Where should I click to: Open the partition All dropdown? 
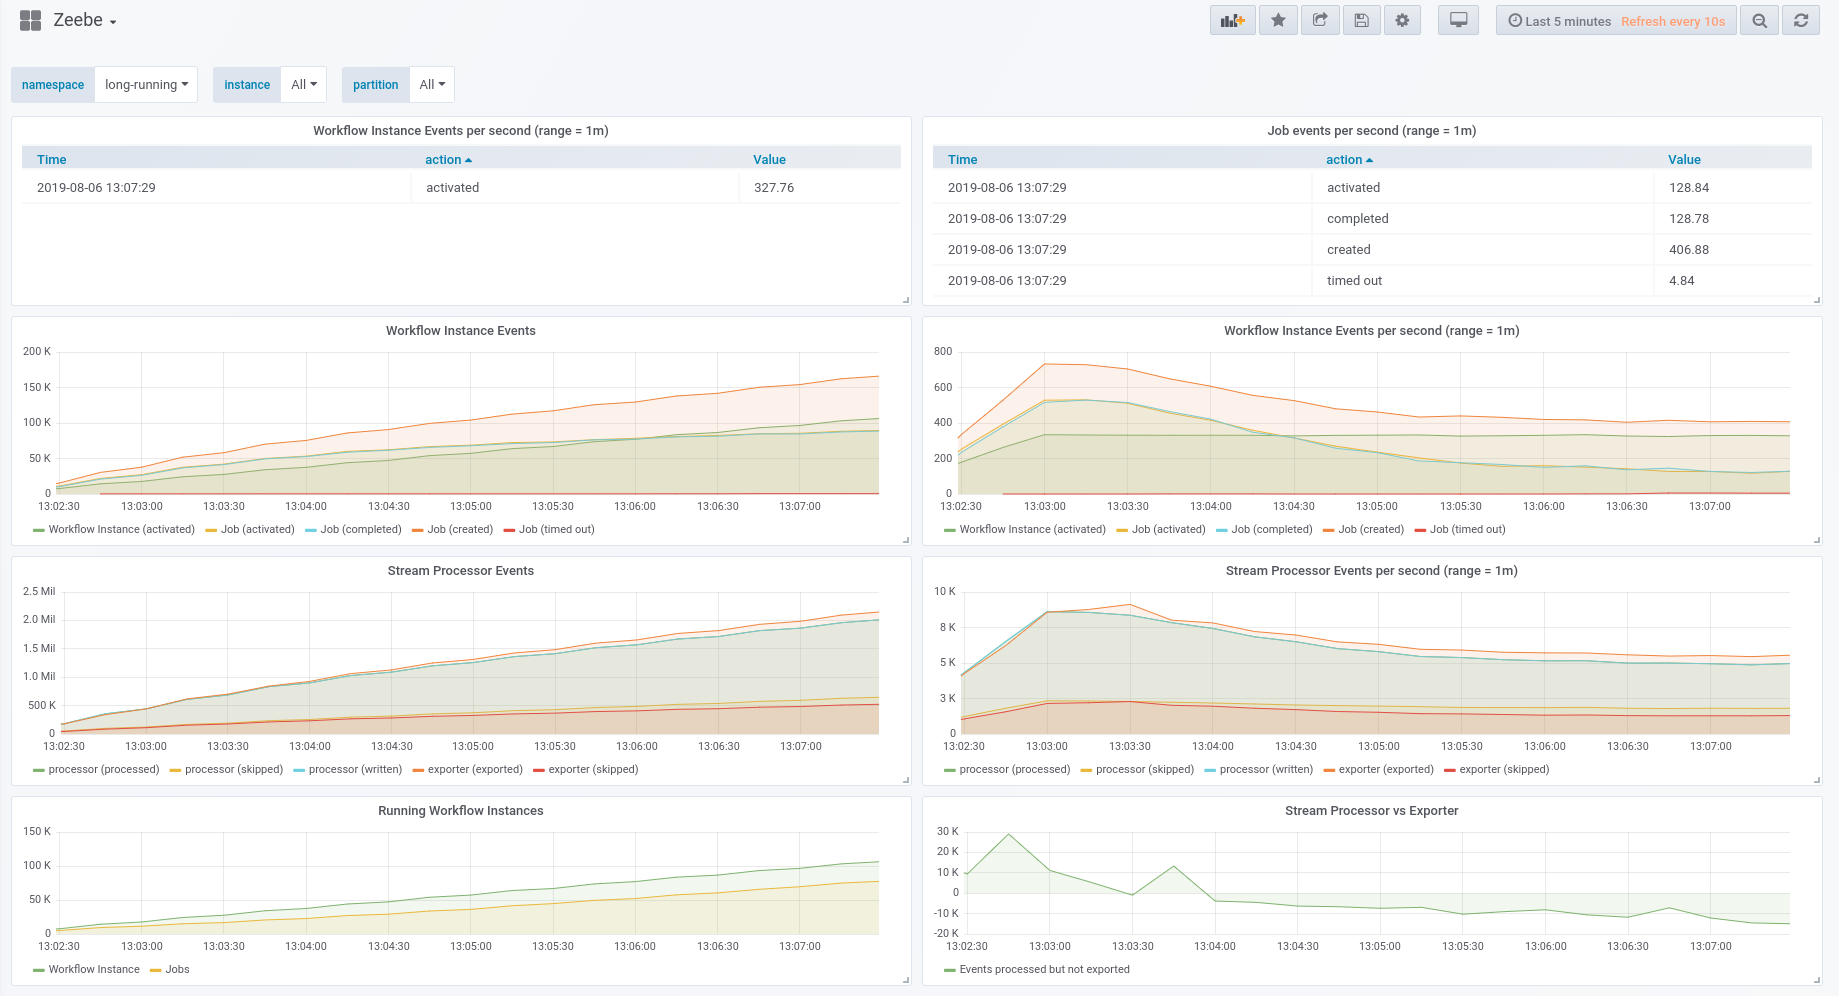point(431,84)
